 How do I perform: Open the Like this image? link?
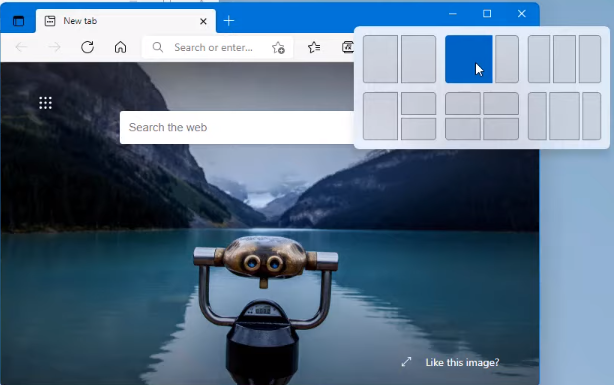(x=462, y=363)
